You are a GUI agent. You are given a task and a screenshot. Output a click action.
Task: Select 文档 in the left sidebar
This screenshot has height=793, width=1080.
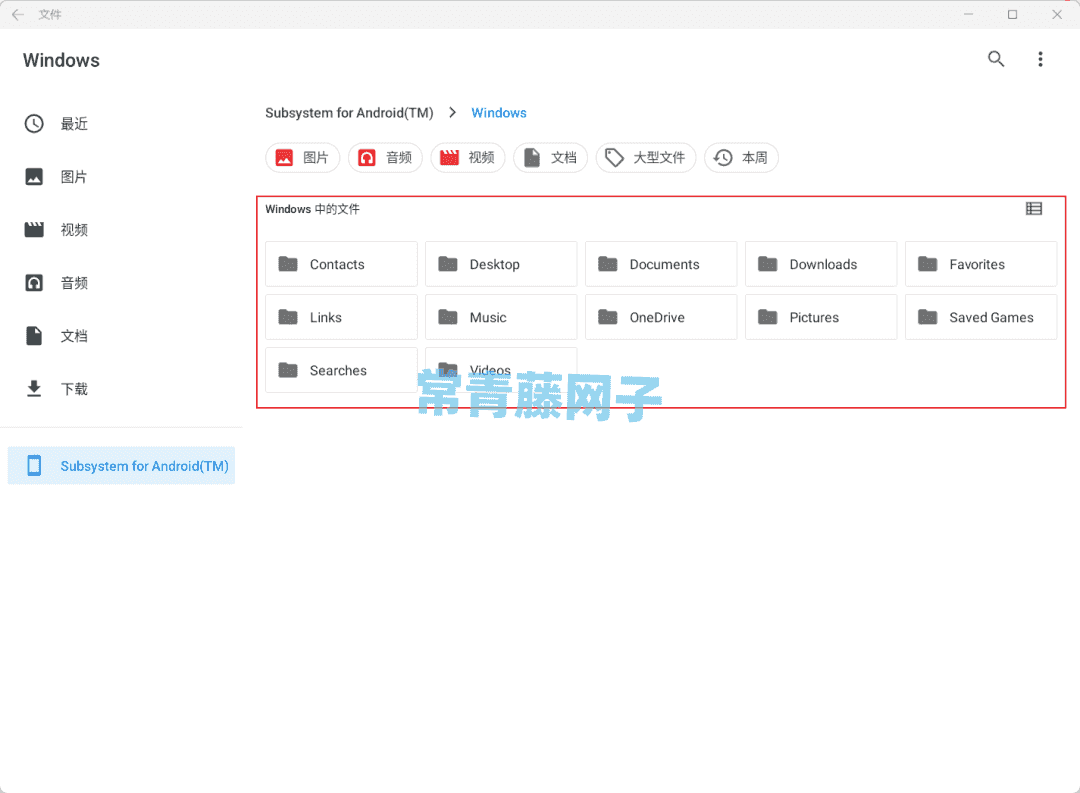121,336
